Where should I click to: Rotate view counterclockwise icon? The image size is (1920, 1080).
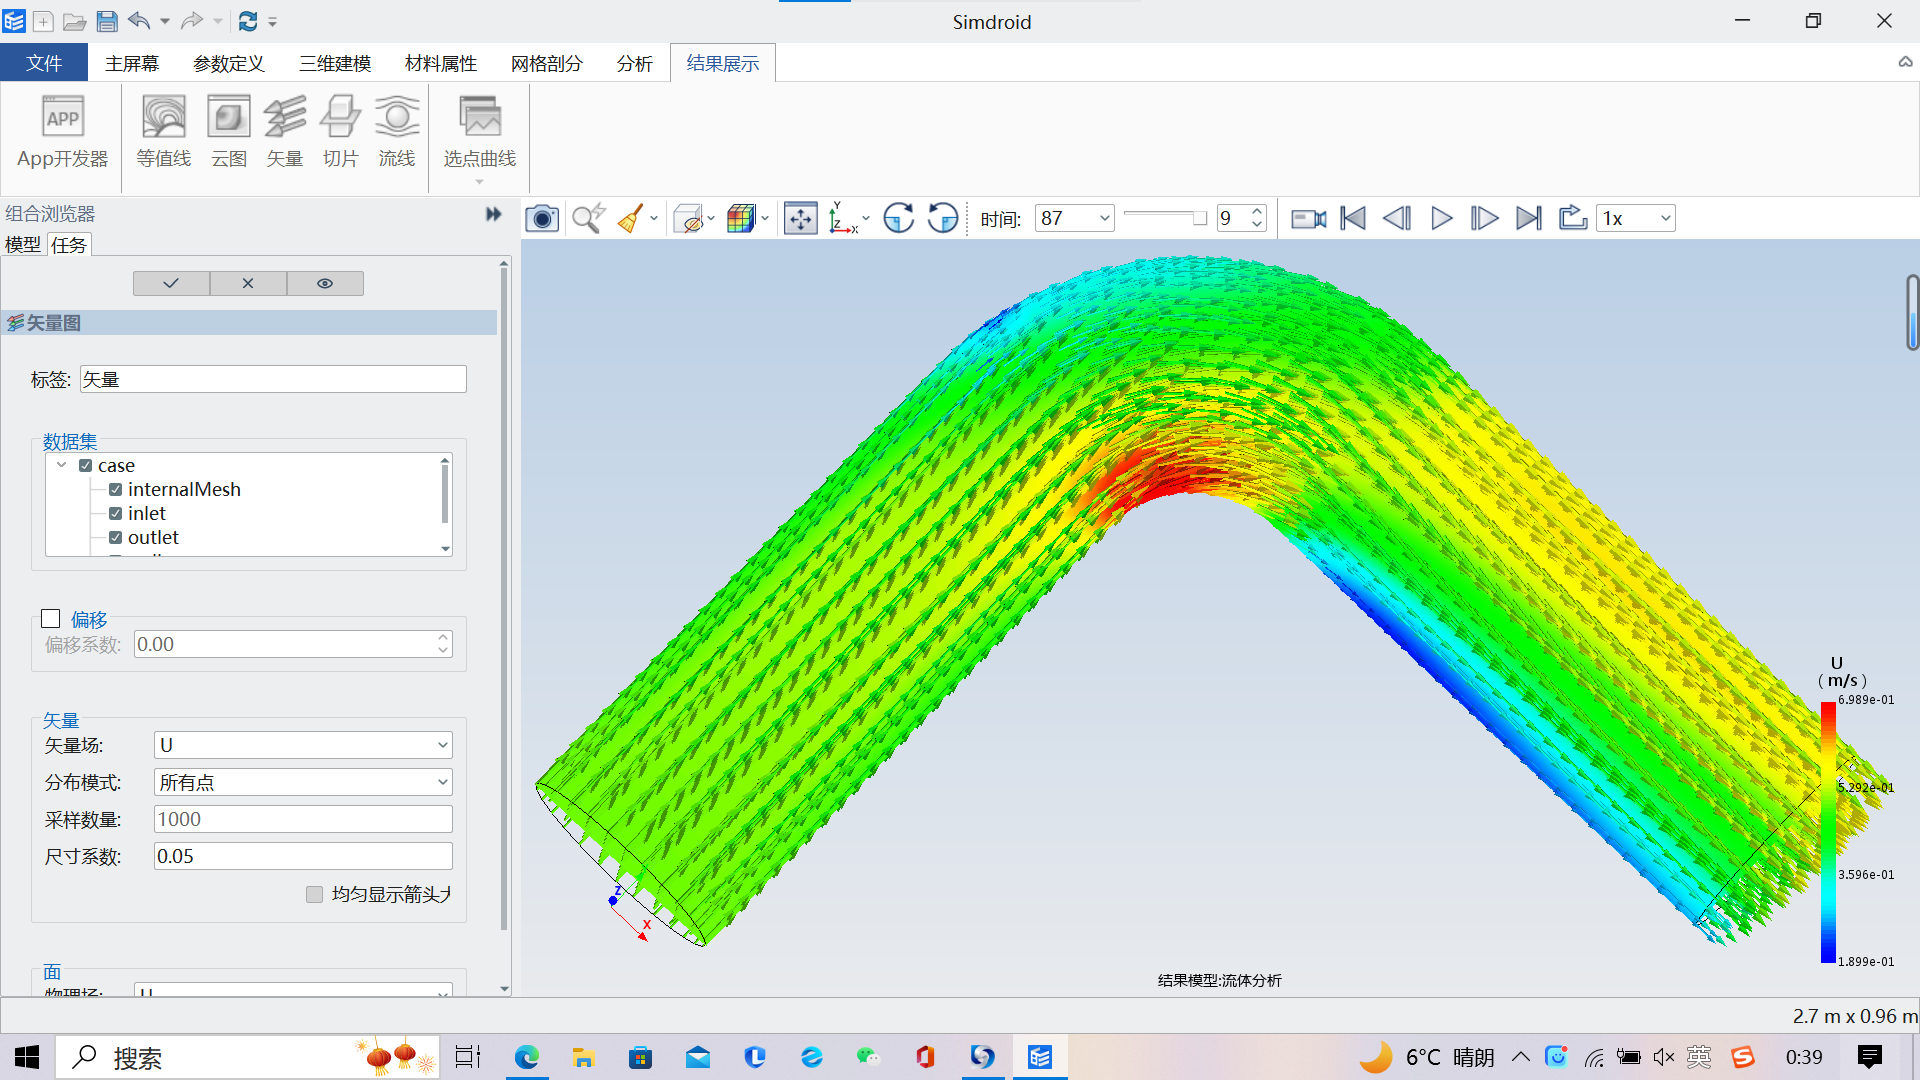pyautogui.click(x=943, y=218)
